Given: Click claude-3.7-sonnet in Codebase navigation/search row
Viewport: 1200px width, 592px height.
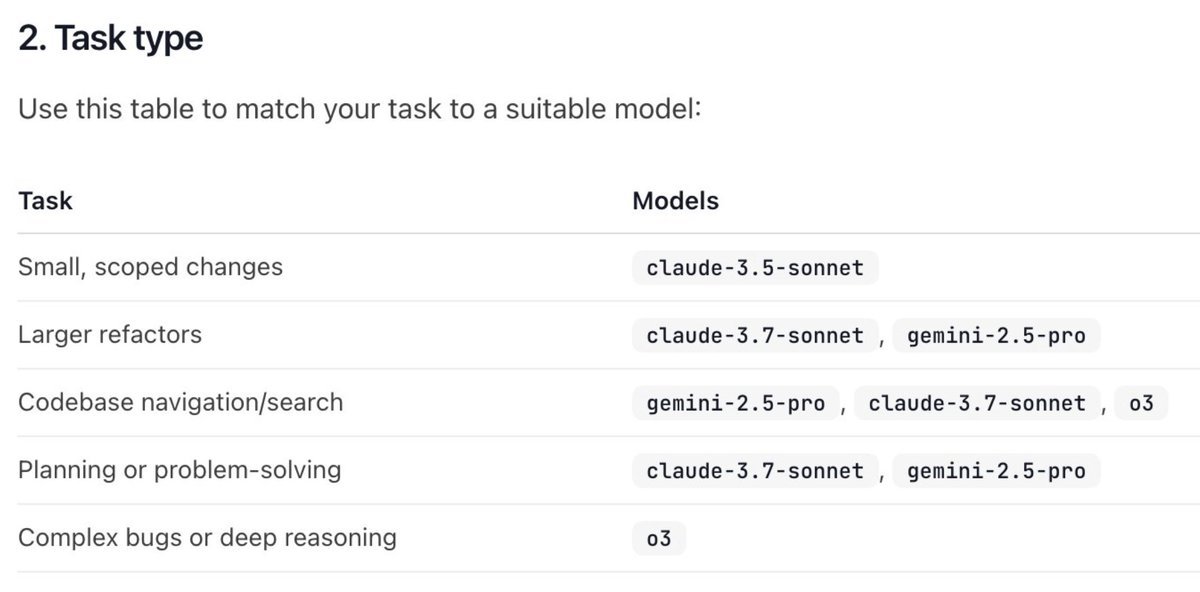Looking at the screenshot, I should pos(977,403).
